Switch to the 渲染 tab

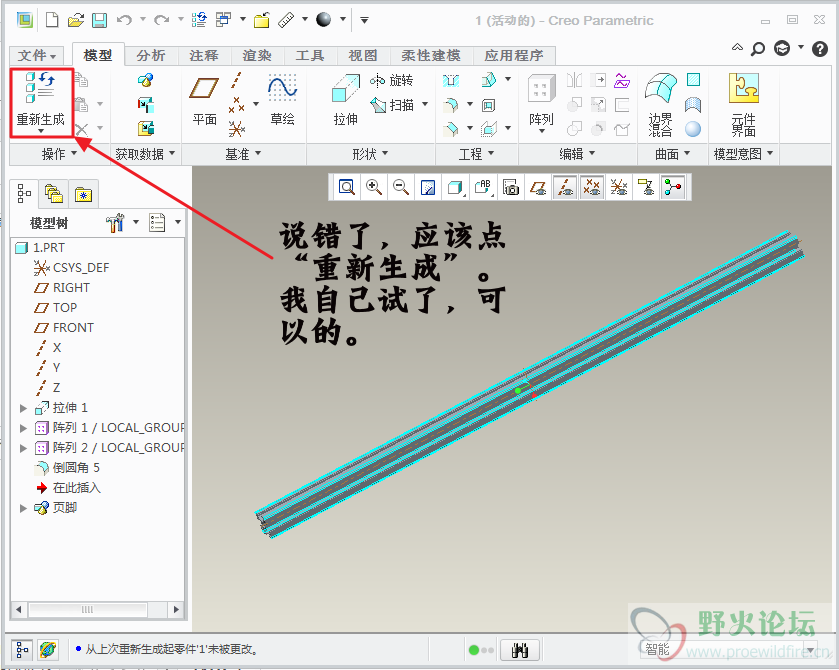click(257, 56)
